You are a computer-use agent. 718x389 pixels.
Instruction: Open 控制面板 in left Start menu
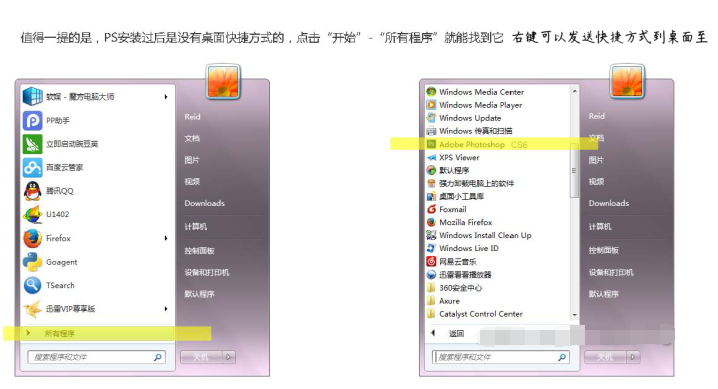(x=199, y=251)
